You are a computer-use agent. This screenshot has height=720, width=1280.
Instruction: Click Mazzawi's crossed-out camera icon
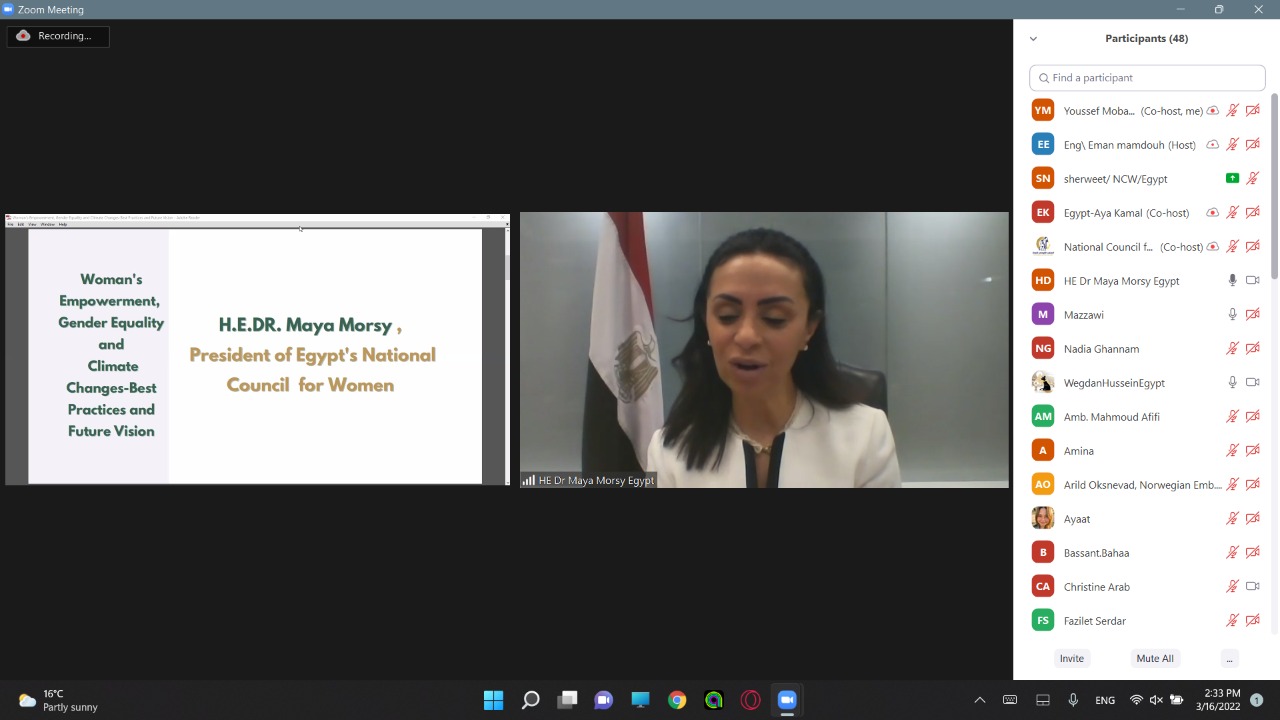pos(1252,315)
